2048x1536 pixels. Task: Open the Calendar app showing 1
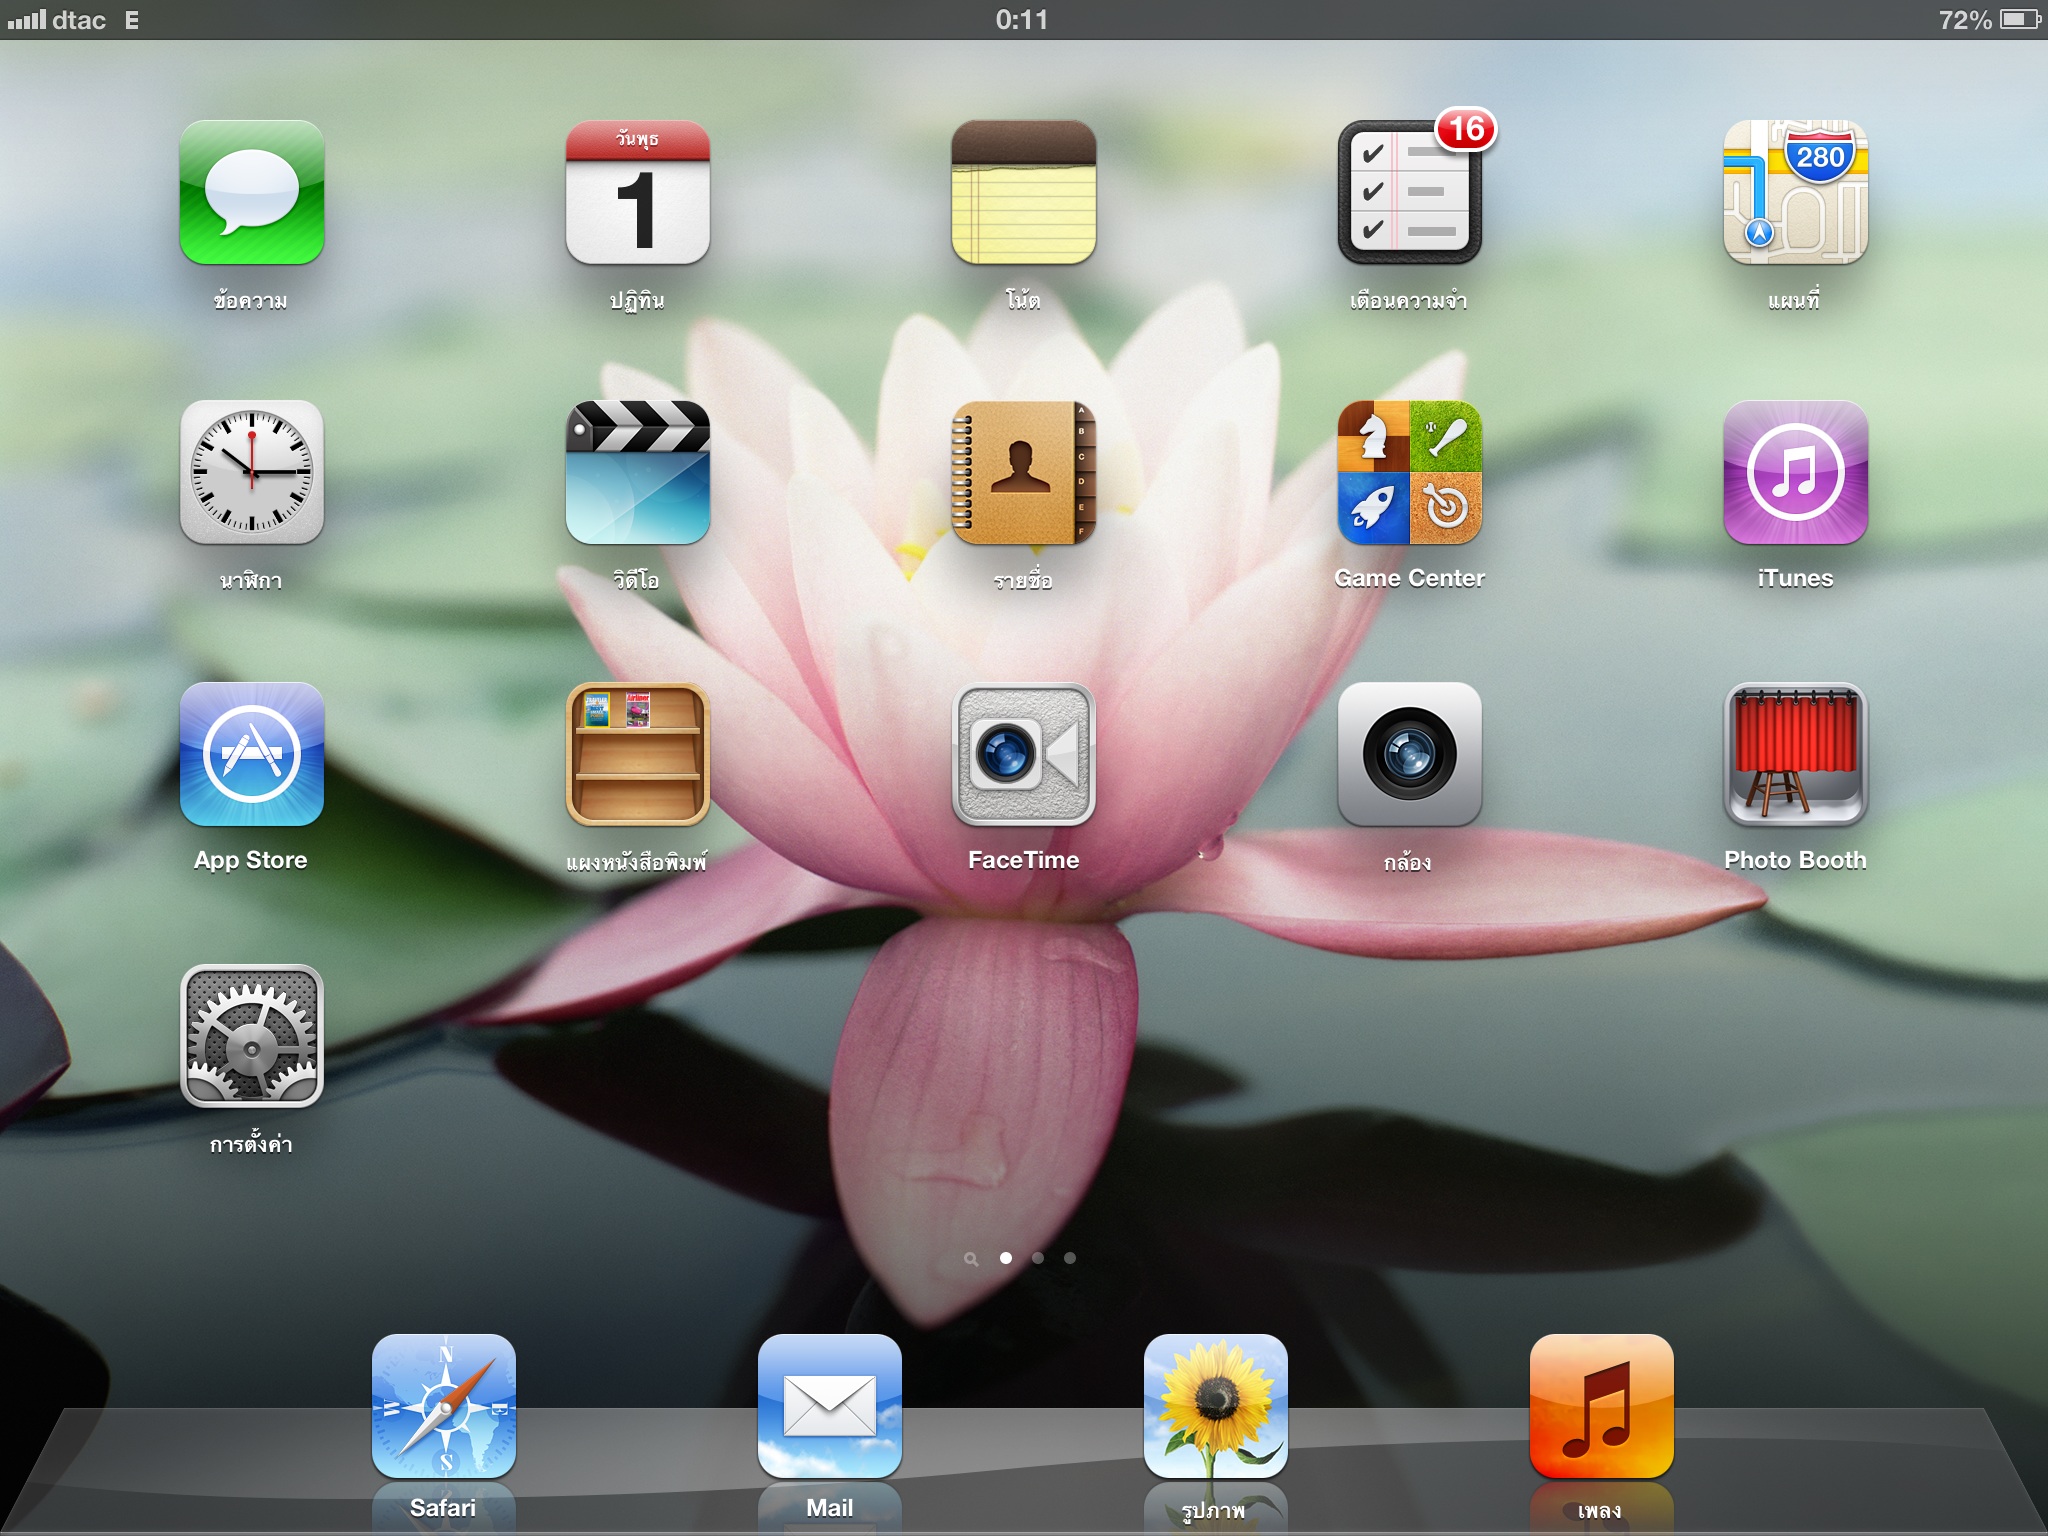click(637, 193)
